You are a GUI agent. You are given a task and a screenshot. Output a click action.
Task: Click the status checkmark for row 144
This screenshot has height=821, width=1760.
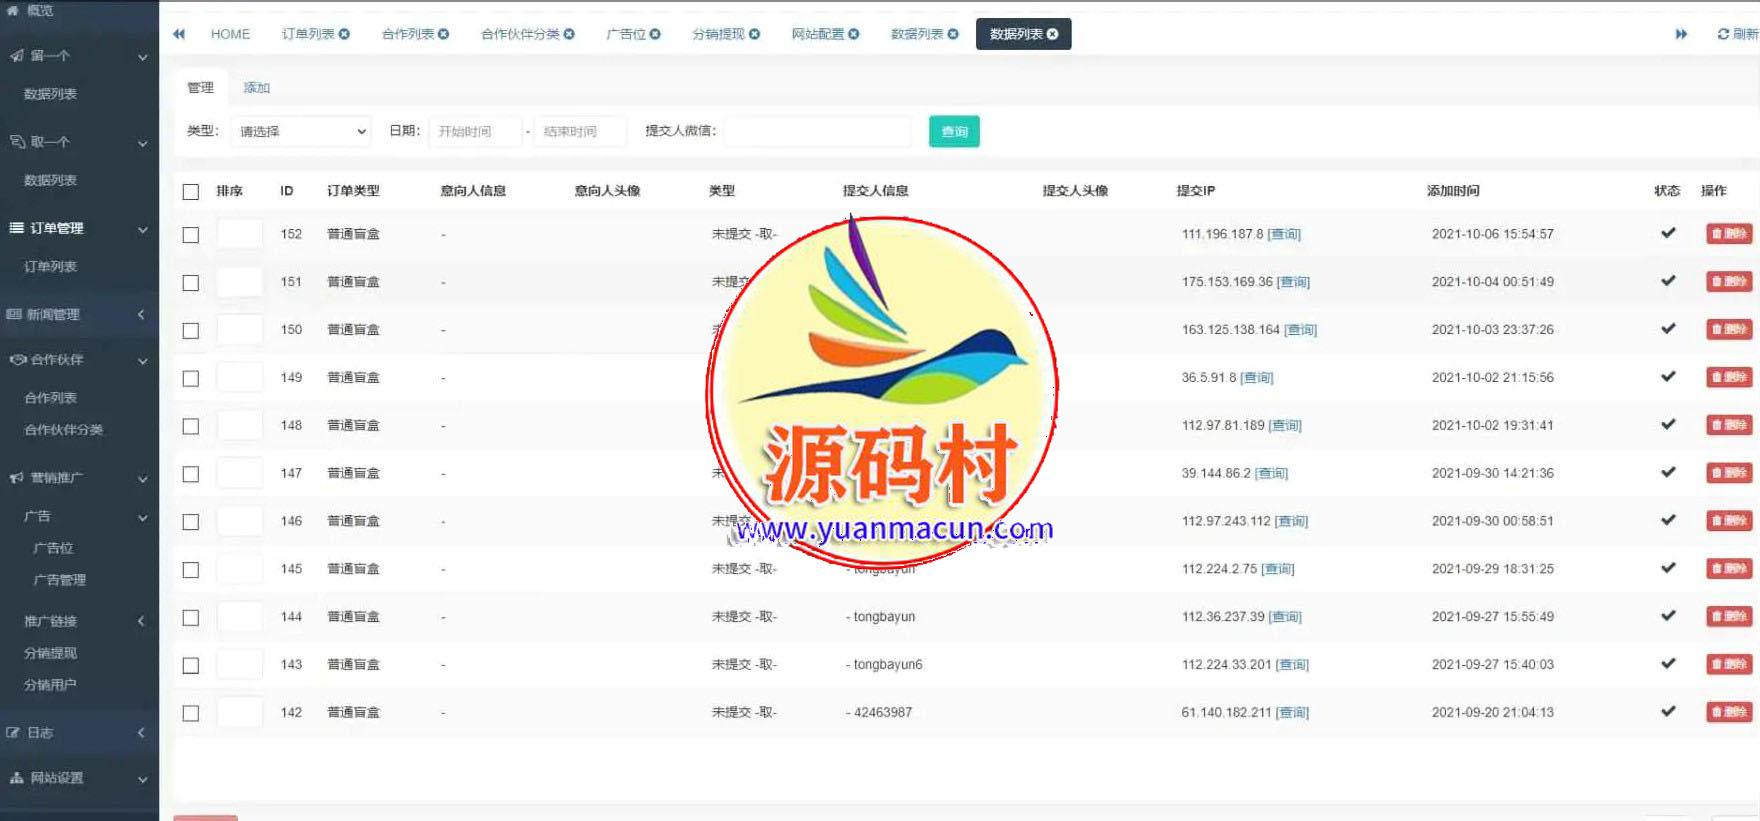point(1667,616)
